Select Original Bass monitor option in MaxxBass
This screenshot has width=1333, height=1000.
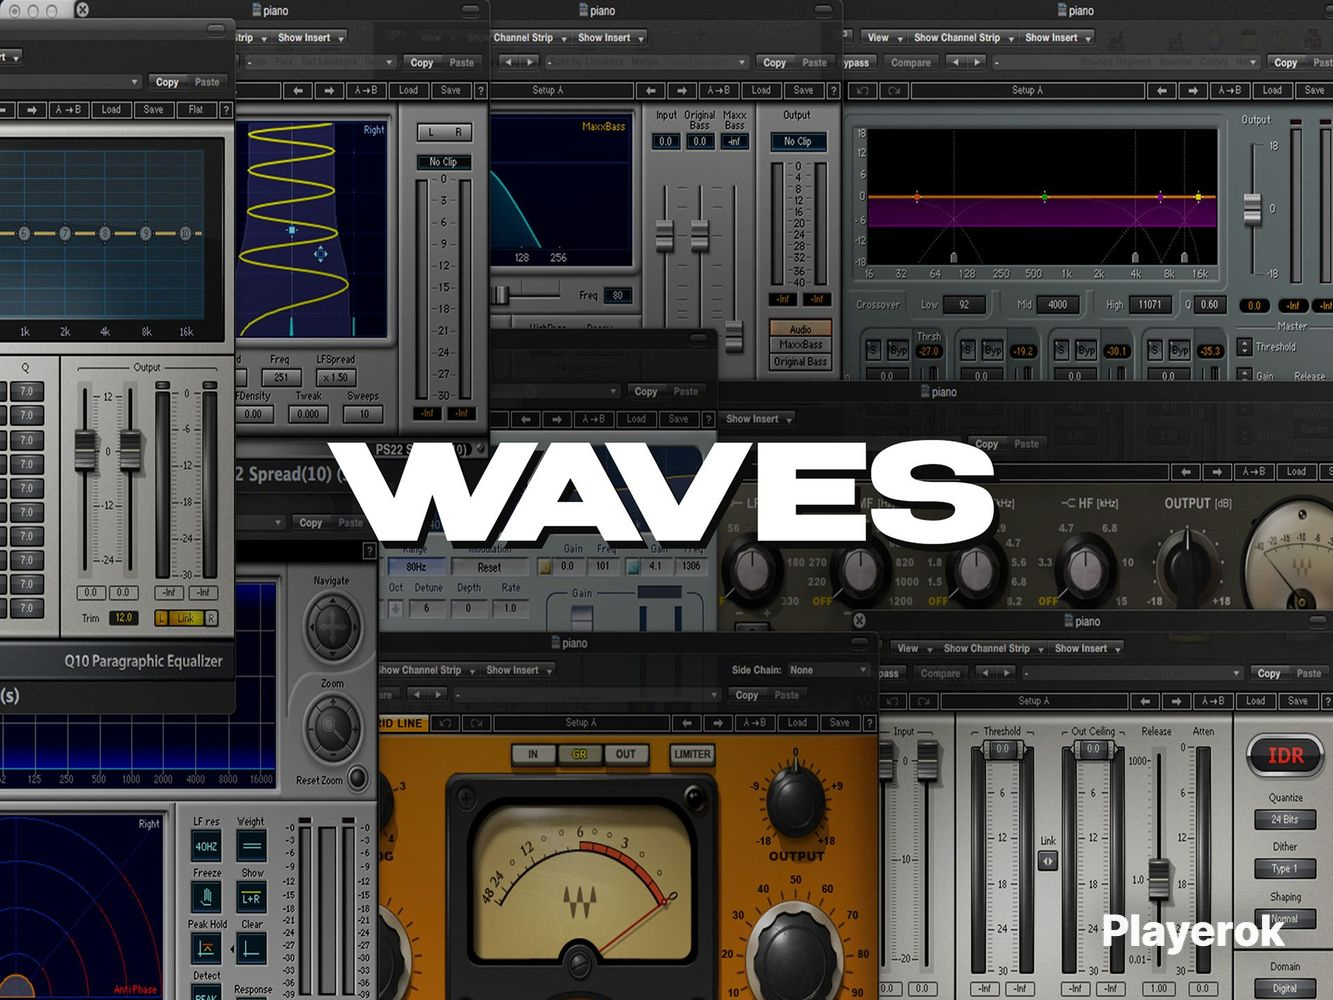click(x=802, y=362)
